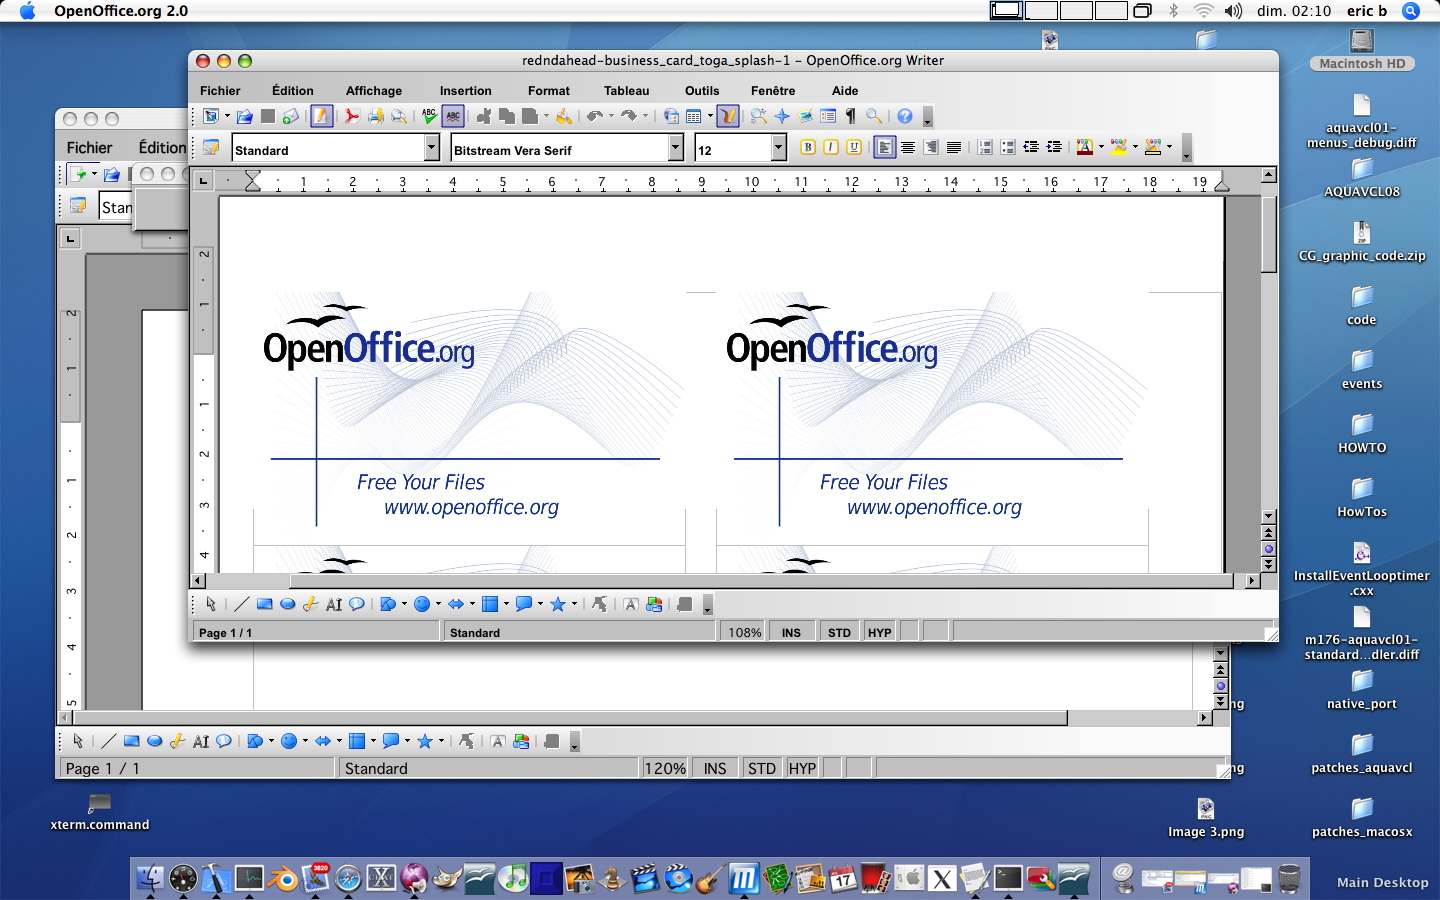The height and width of the screenshot is (900, 1440).
Task: Expand Basic Shapes dropdown arrow, front window
Action: [404, 604]
